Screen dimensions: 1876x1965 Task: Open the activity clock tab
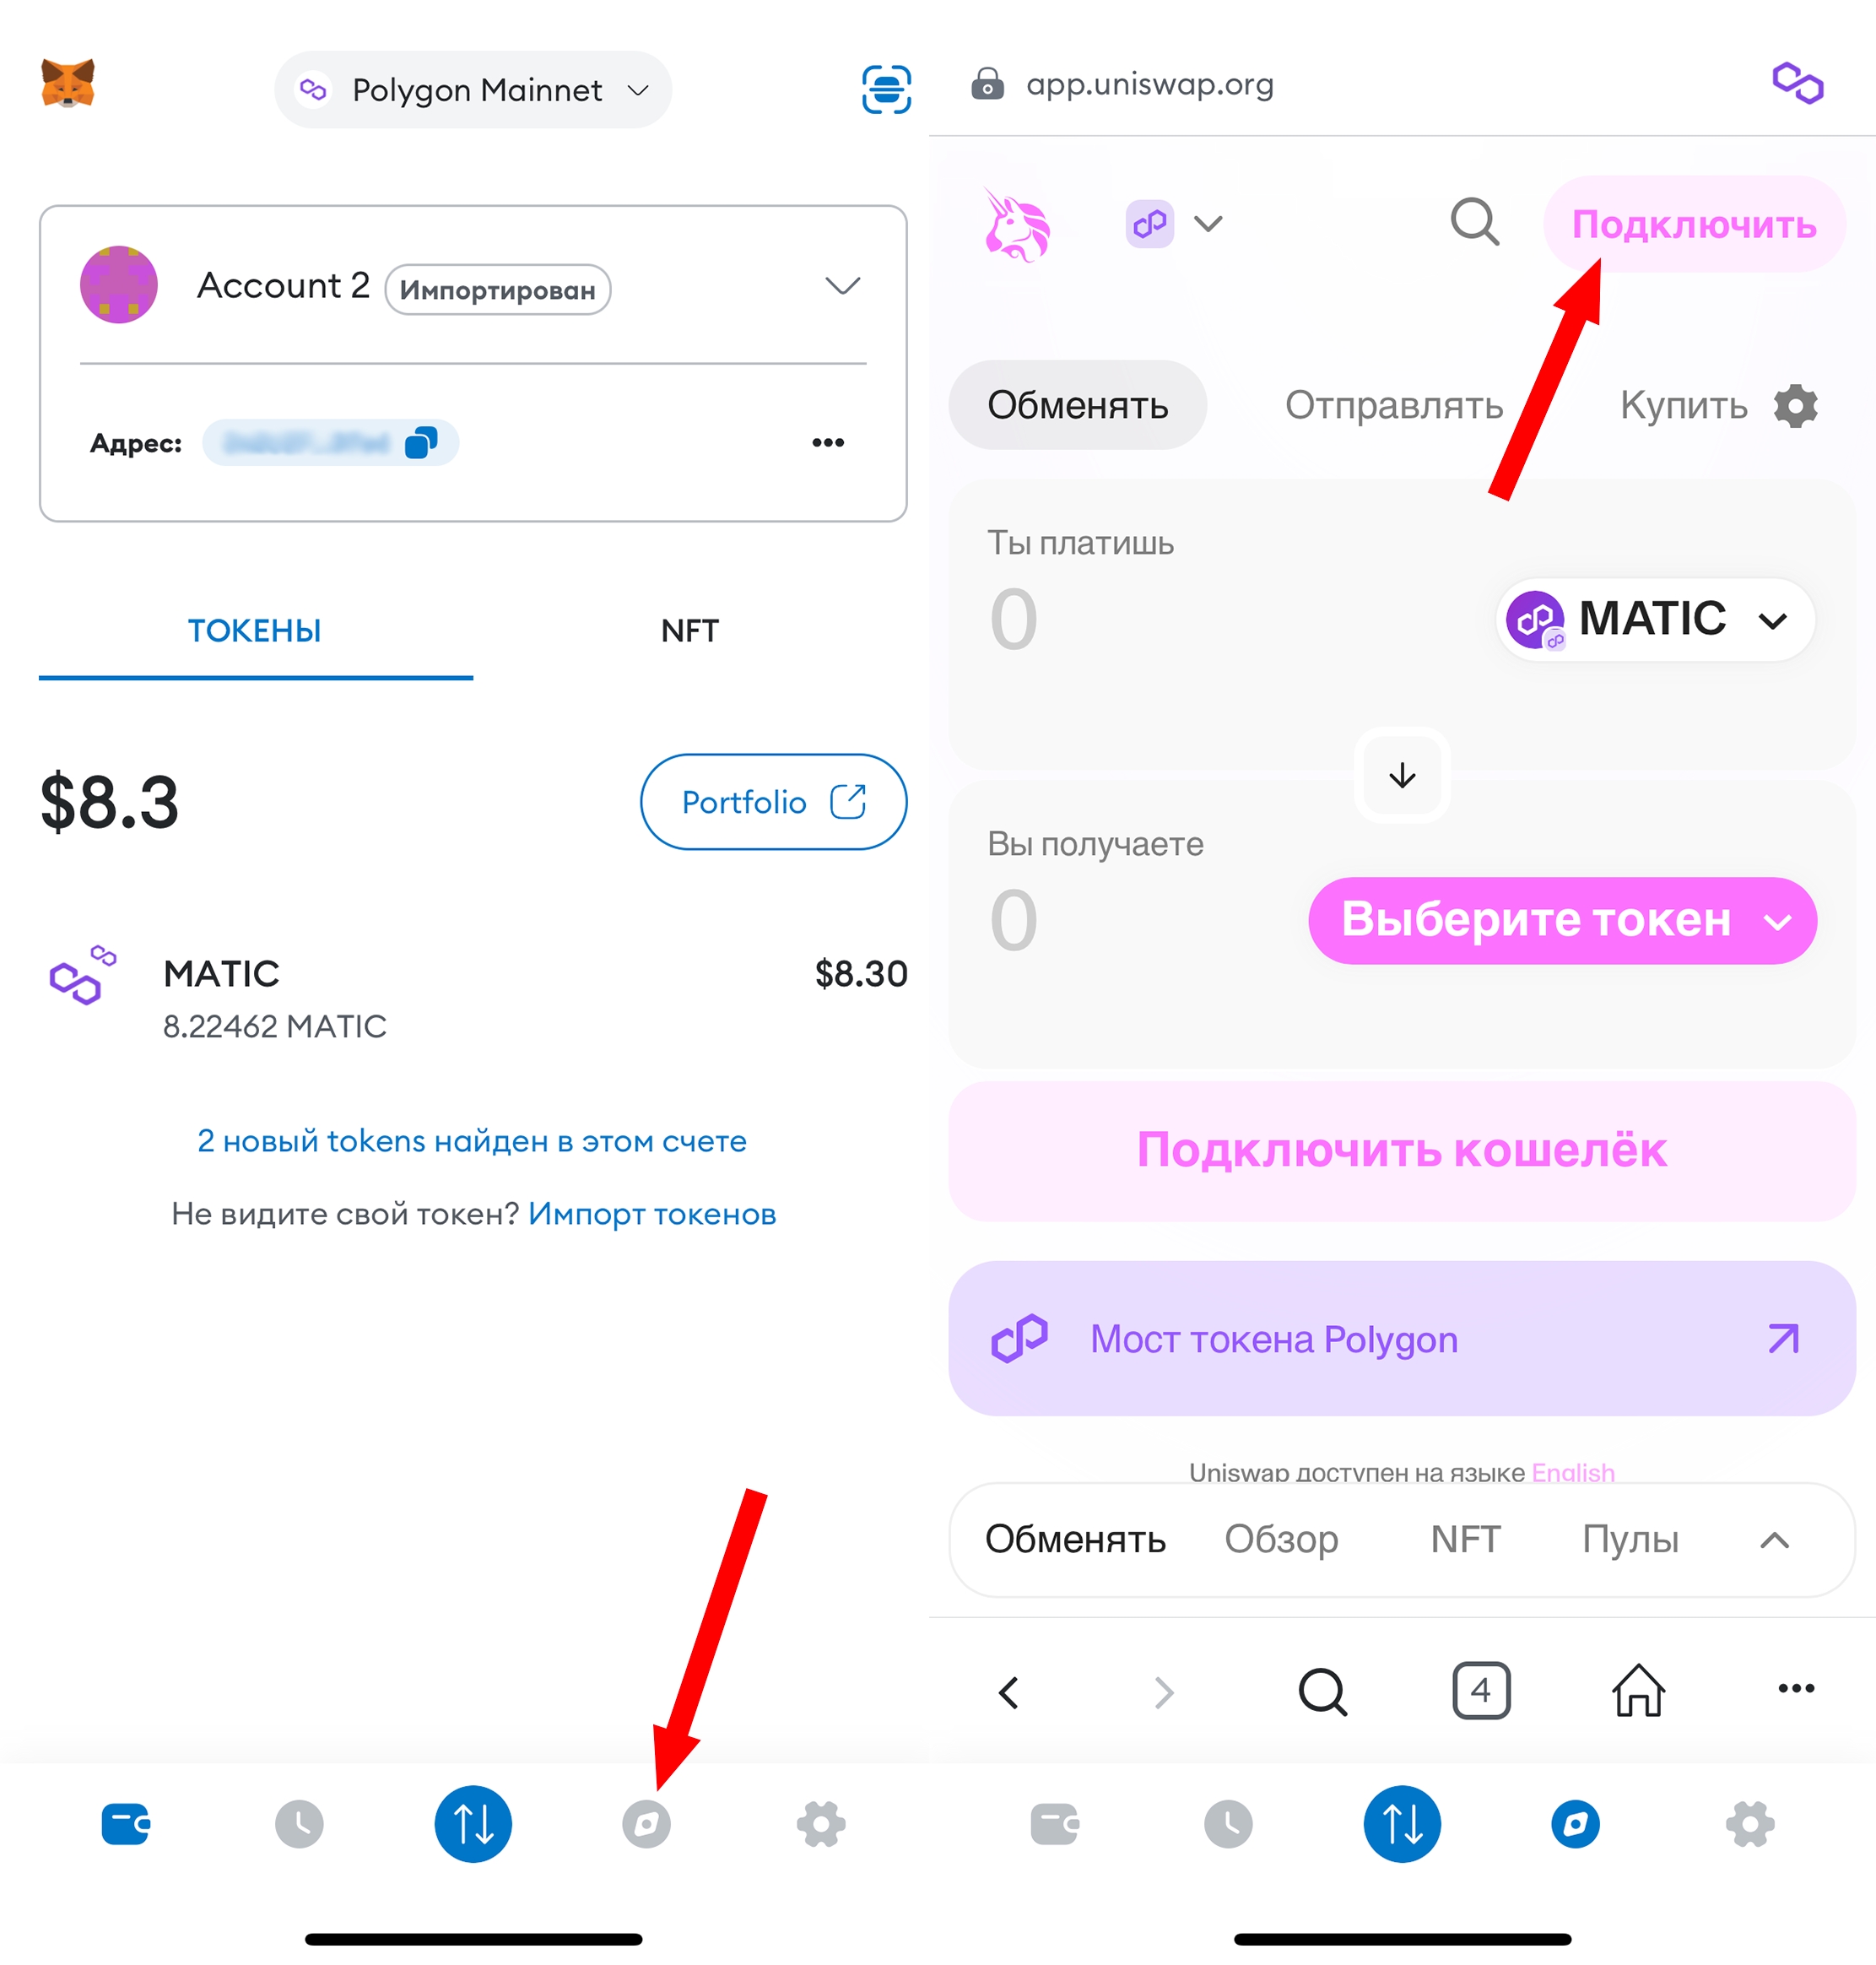tap(299, 1824)
